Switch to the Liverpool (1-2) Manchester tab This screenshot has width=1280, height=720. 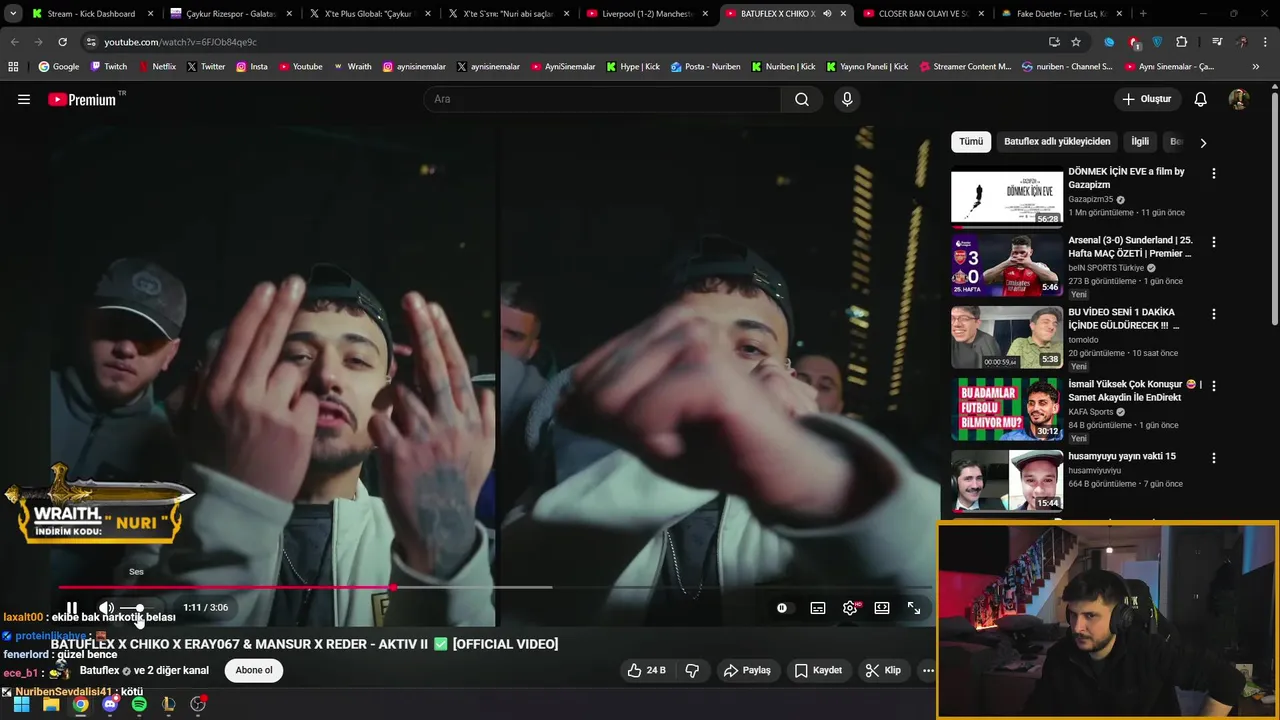coord(647,14)
